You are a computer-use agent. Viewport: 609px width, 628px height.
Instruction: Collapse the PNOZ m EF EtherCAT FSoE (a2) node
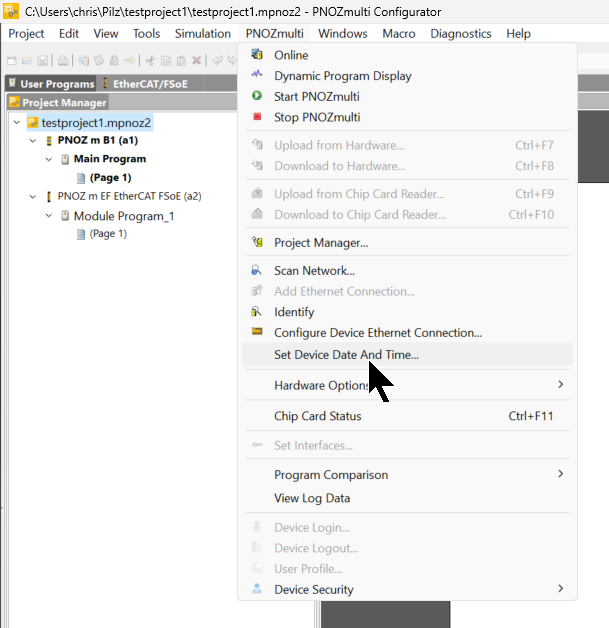(x=33, y=197)
